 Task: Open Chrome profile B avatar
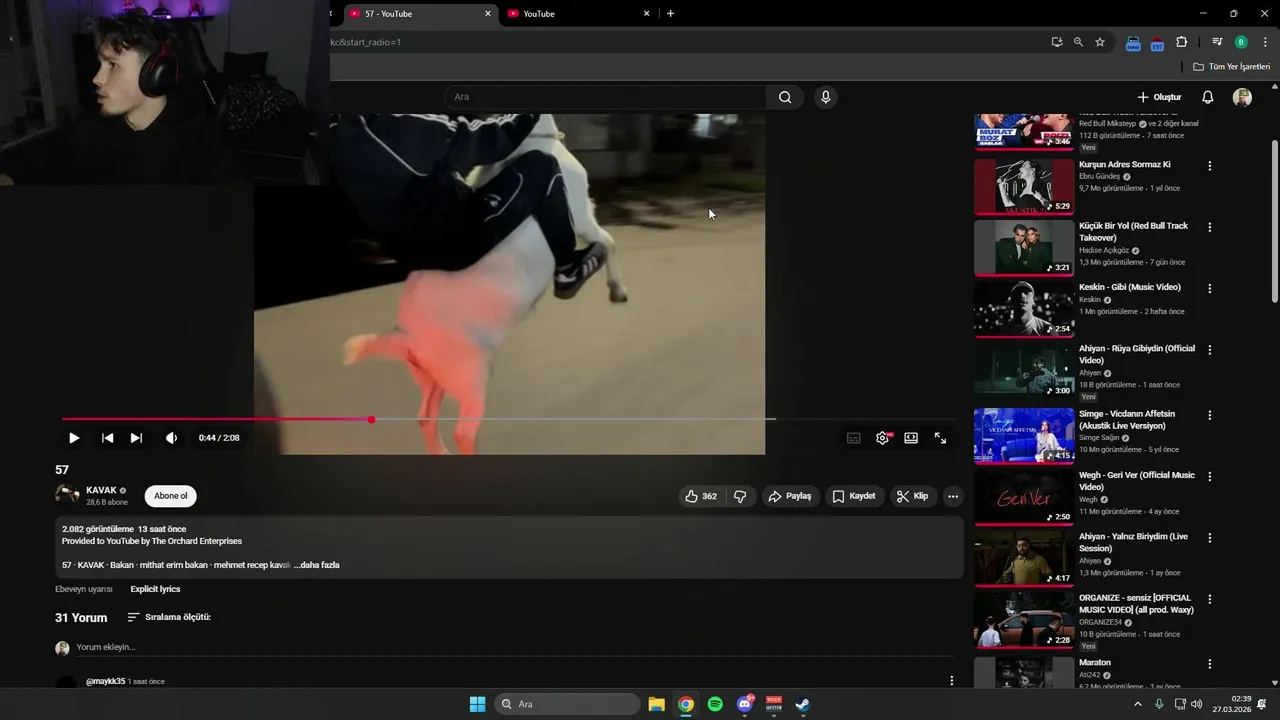[x=1241, y=42]
